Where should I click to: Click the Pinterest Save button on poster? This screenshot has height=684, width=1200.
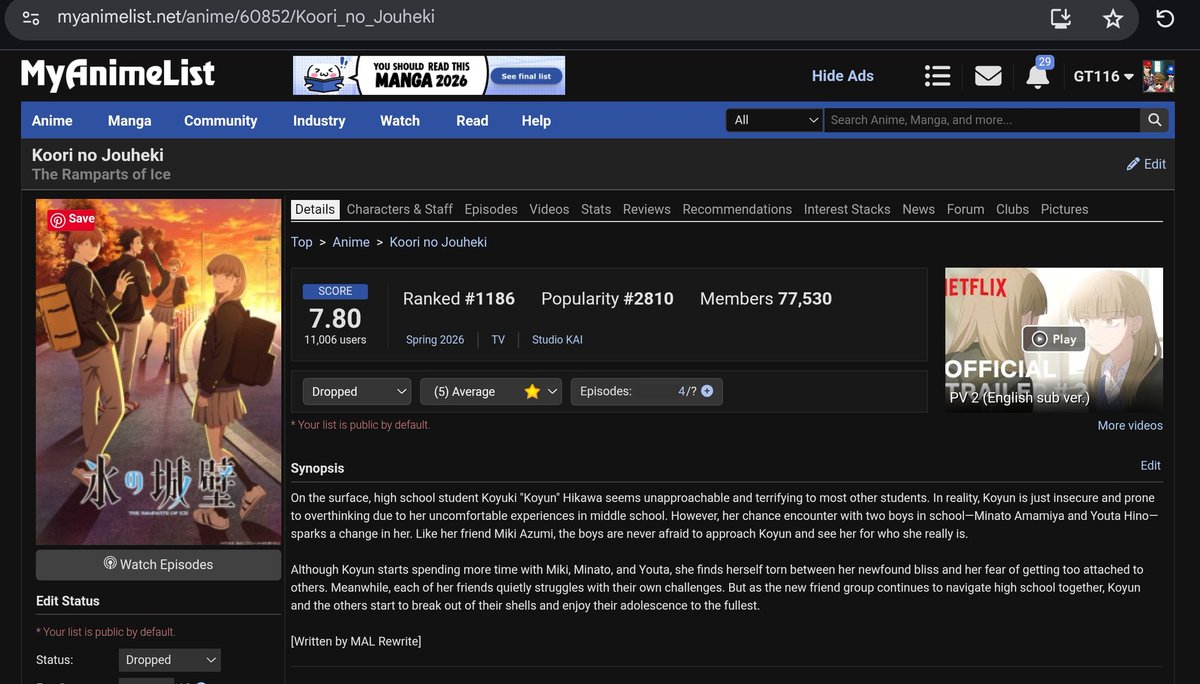72,219
